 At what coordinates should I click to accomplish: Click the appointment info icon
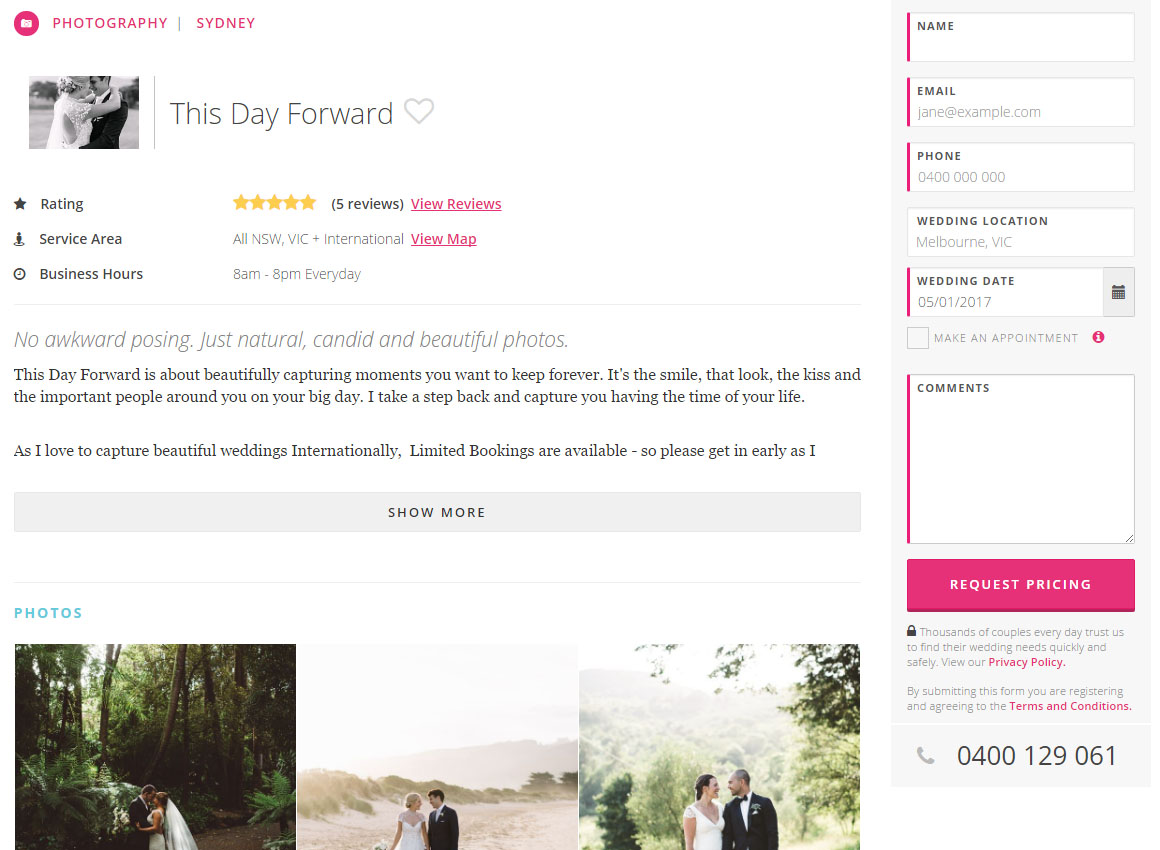click(x=1098, y=337)
